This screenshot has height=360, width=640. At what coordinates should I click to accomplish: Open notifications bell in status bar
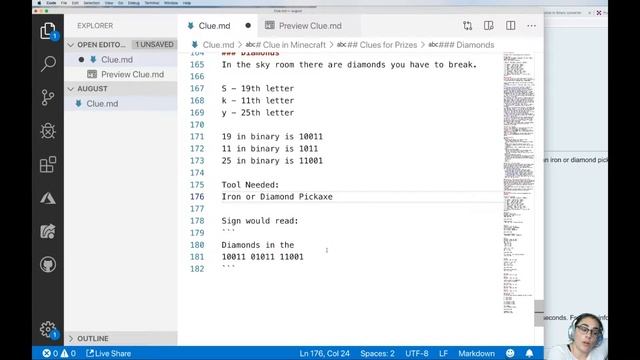[x=529, y=353]
